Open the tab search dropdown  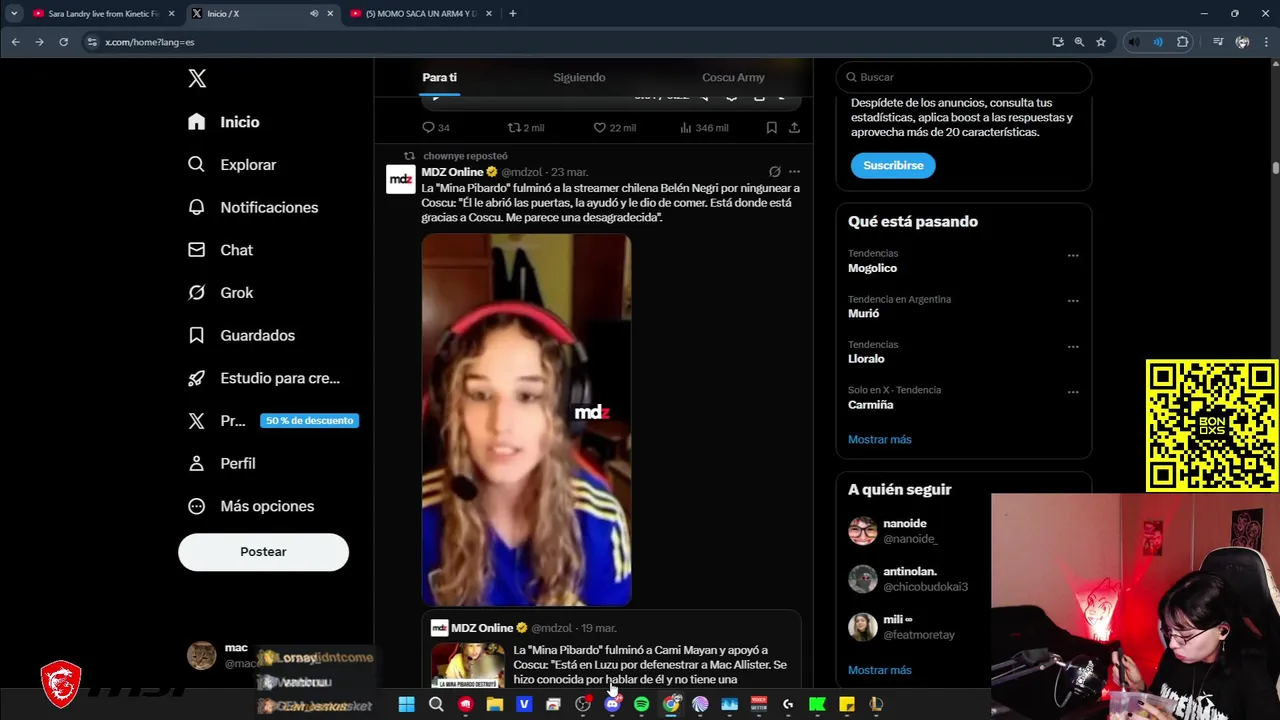tap(14, 14)
